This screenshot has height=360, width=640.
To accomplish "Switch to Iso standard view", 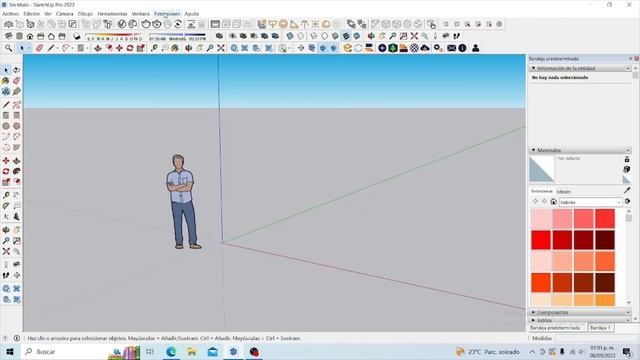I will [9, 36].
